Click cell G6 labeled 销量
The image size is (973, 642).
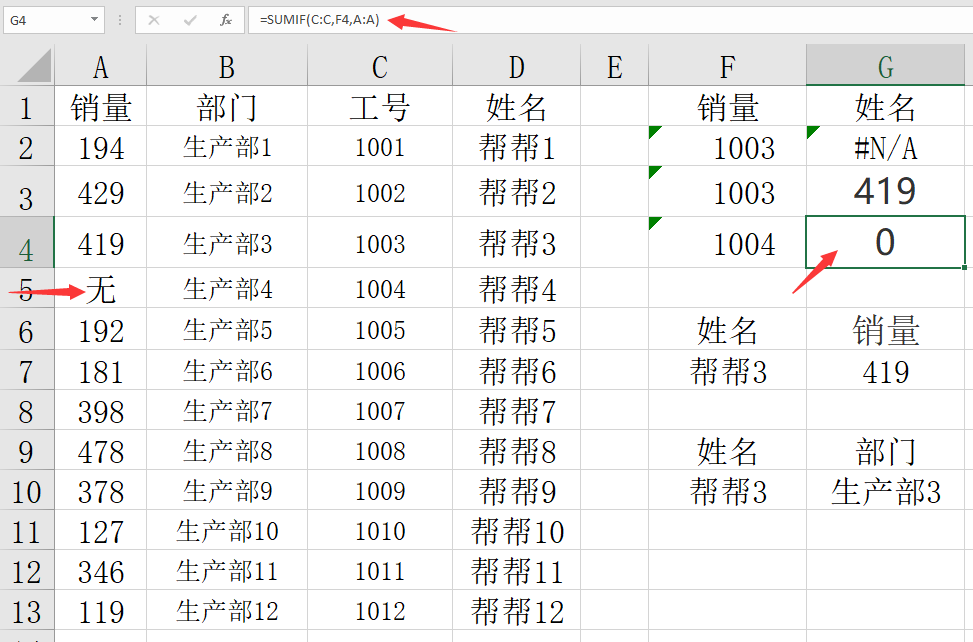coord(886,329)
